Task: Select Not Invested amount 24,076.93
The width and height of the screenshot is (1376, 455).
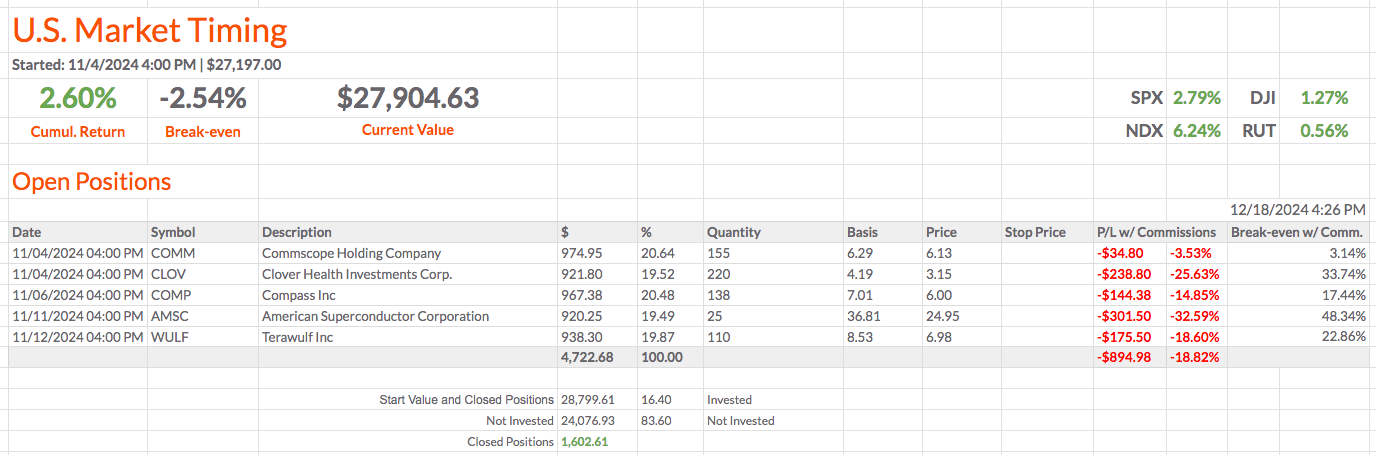Action: (588, 420)
